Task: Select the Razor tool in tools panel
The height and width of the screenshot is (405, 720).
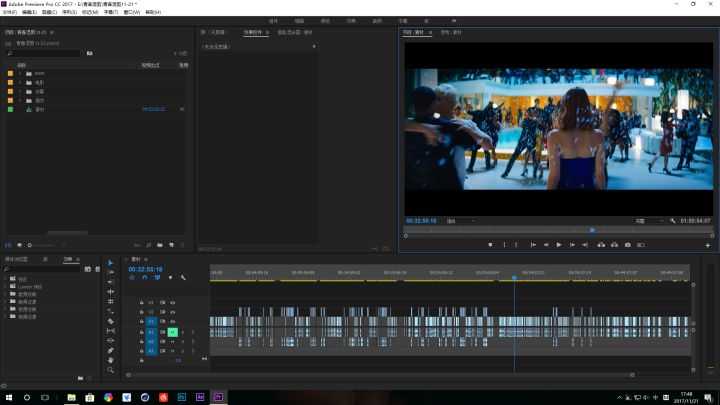Action: [x=111, y=321]
